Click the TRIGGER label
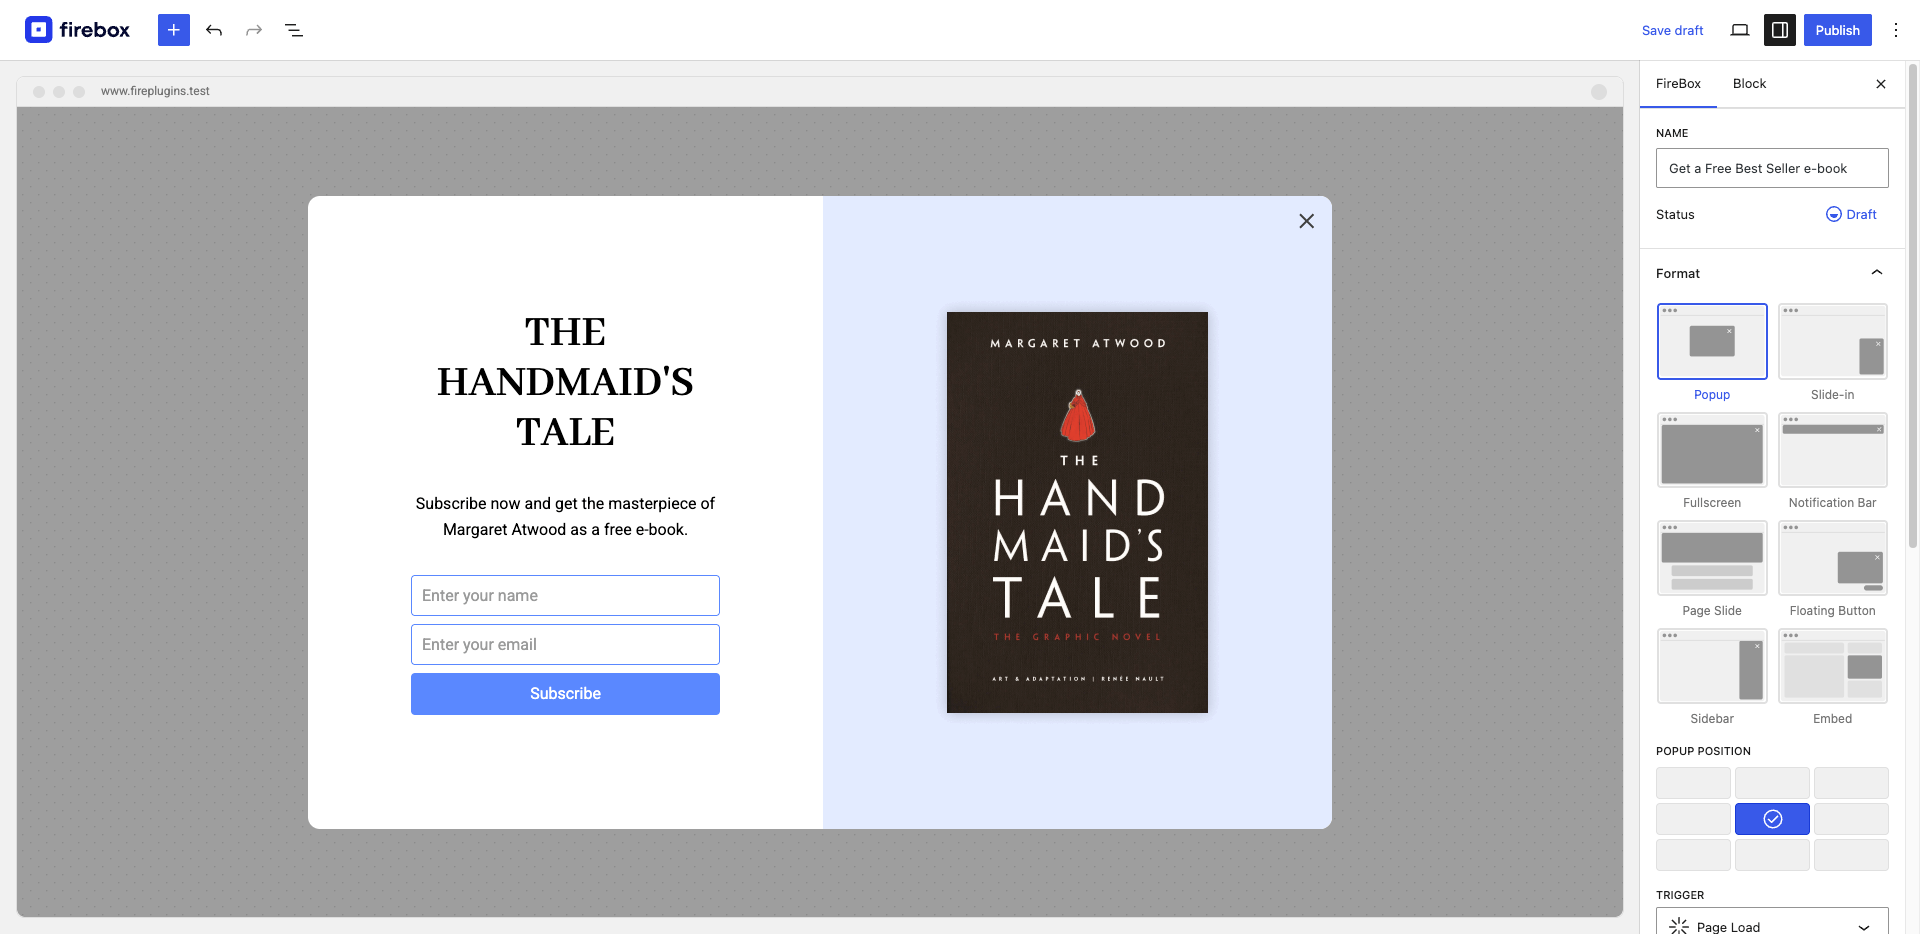 point(1680,895)
